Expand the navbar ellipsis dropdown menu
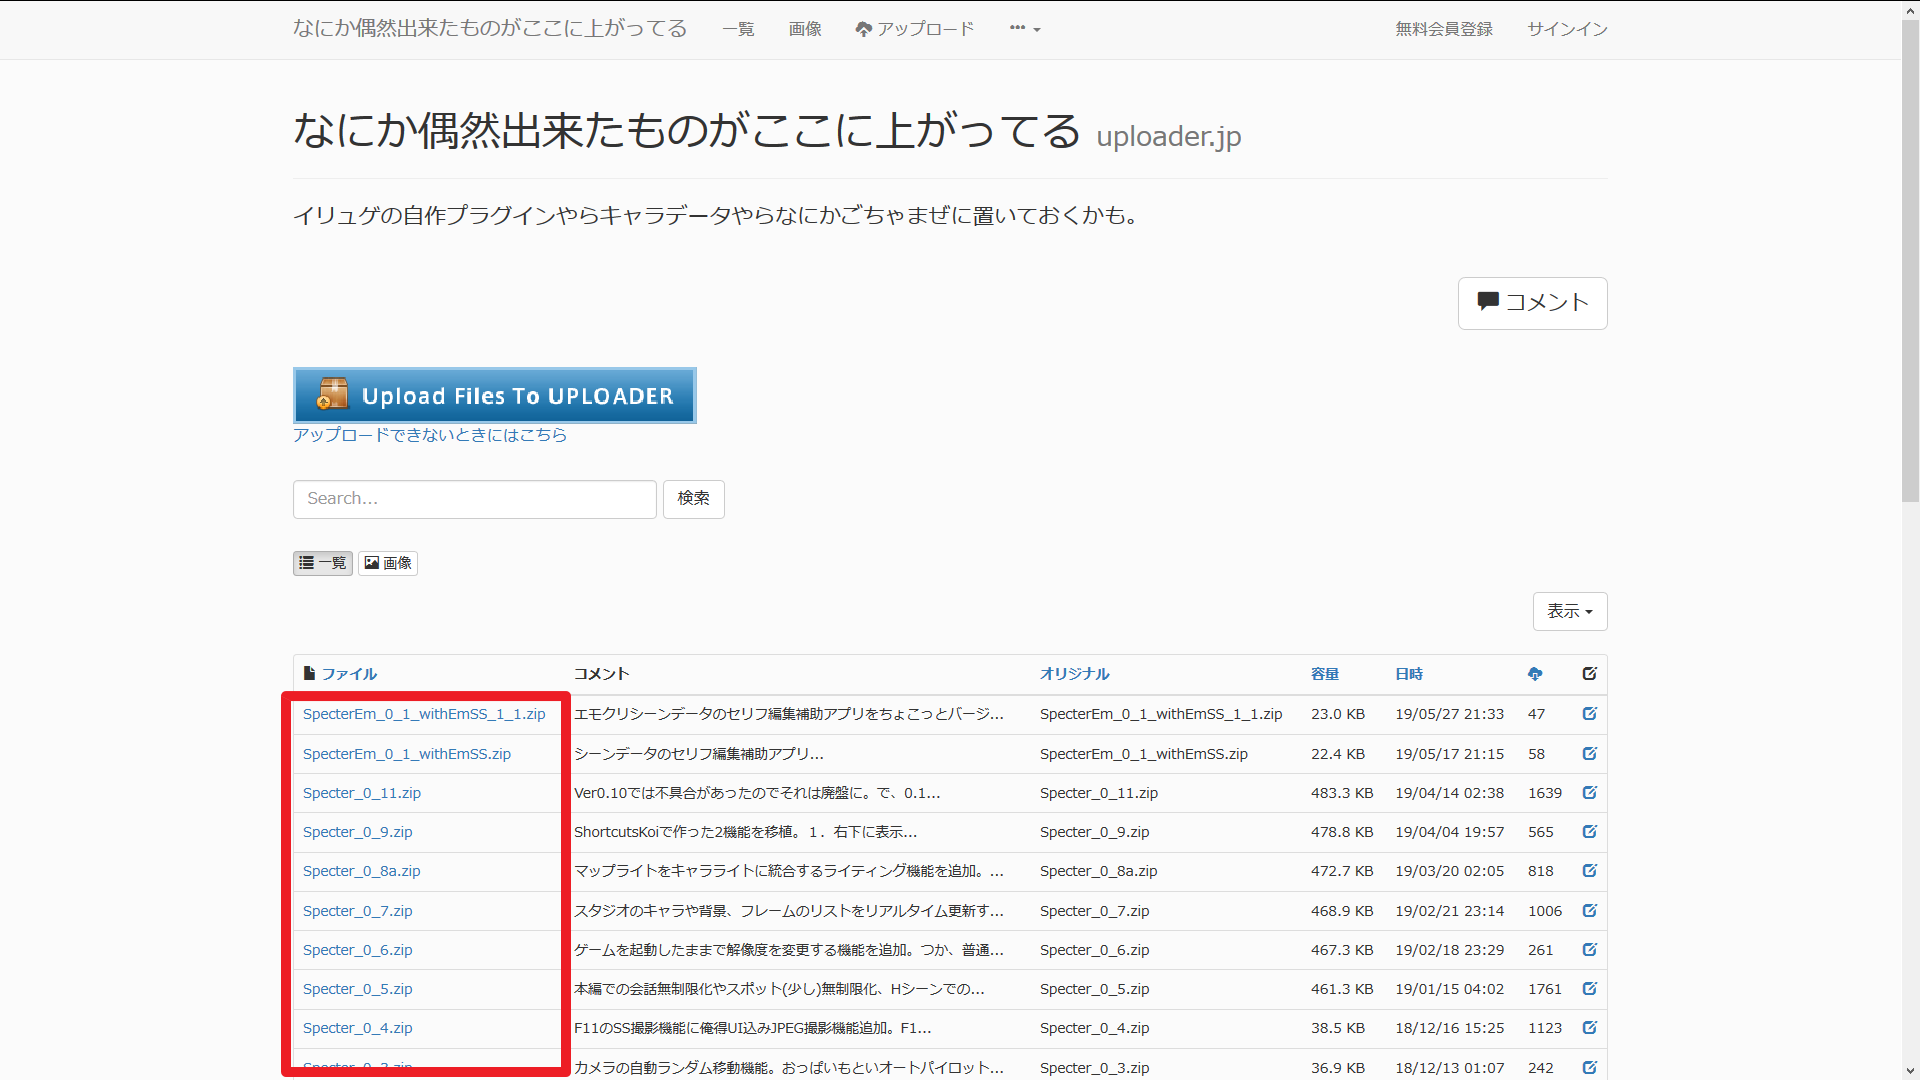Viewport: 1920px width, 1080px height. [x=1024, y=29]
